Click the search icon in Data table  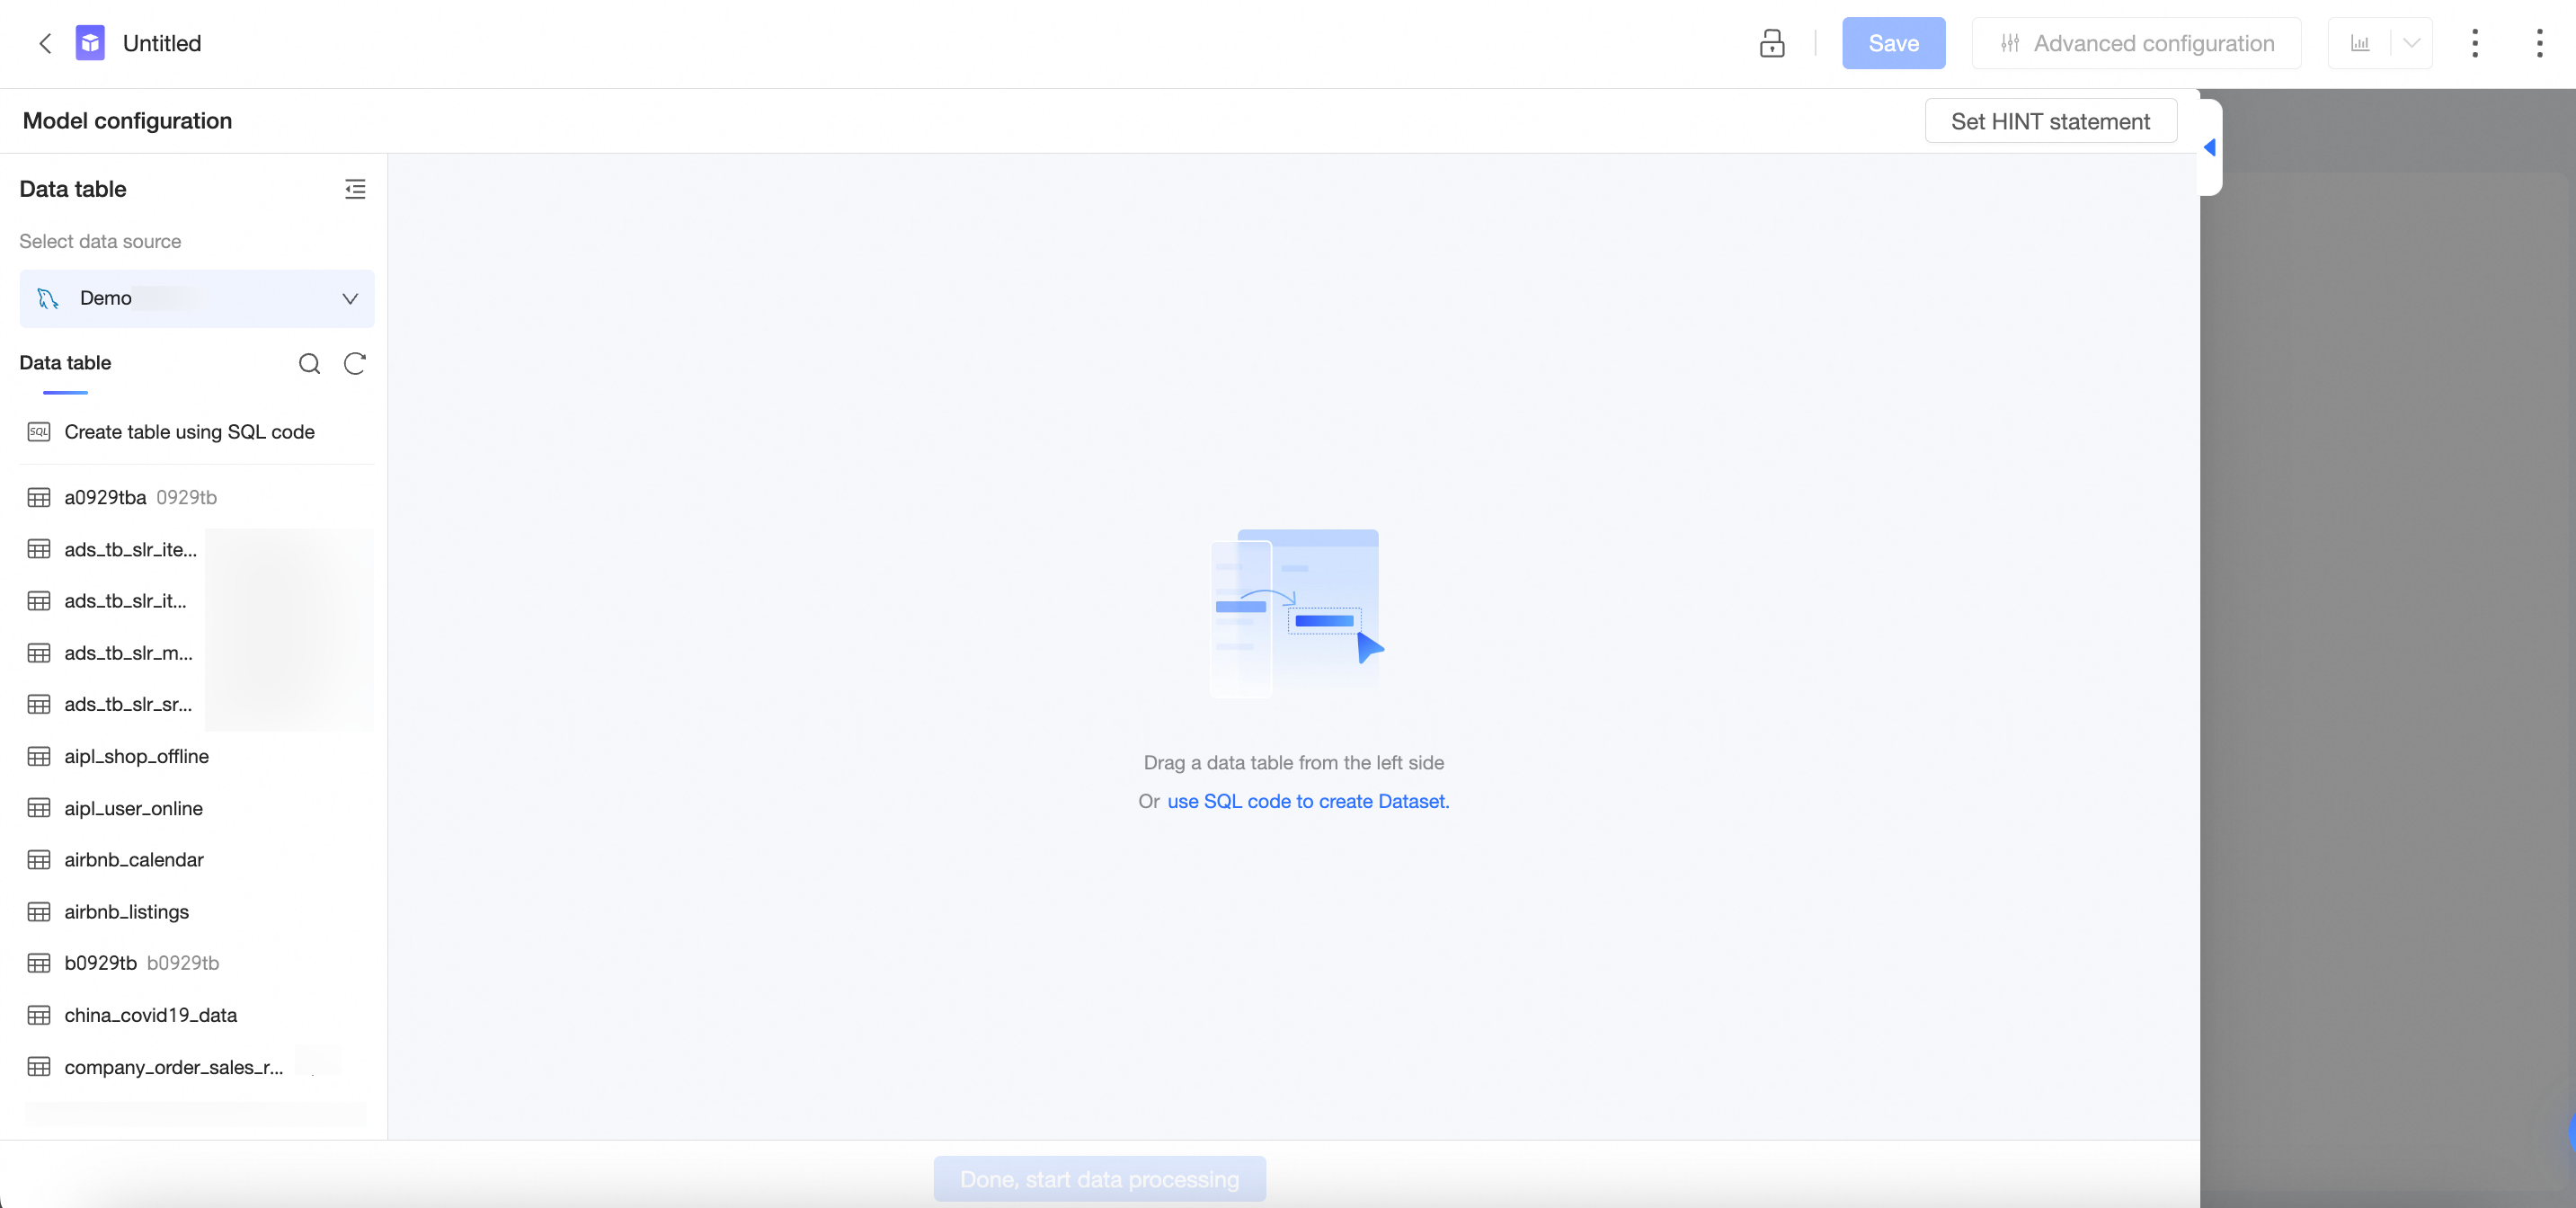pos(309,363)
